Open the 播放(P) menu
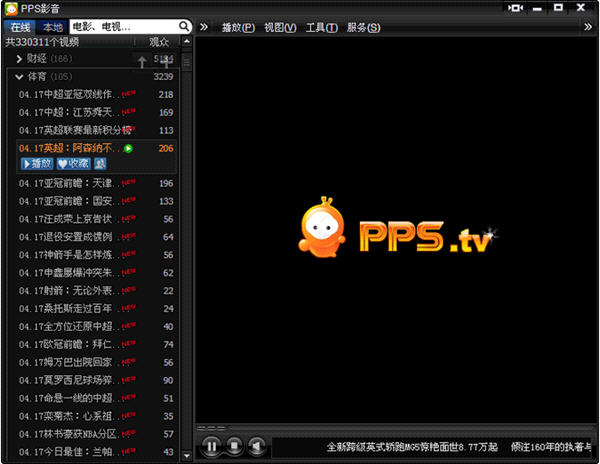The height and width of the screenshot is (464, 600). tap(238, 27)
